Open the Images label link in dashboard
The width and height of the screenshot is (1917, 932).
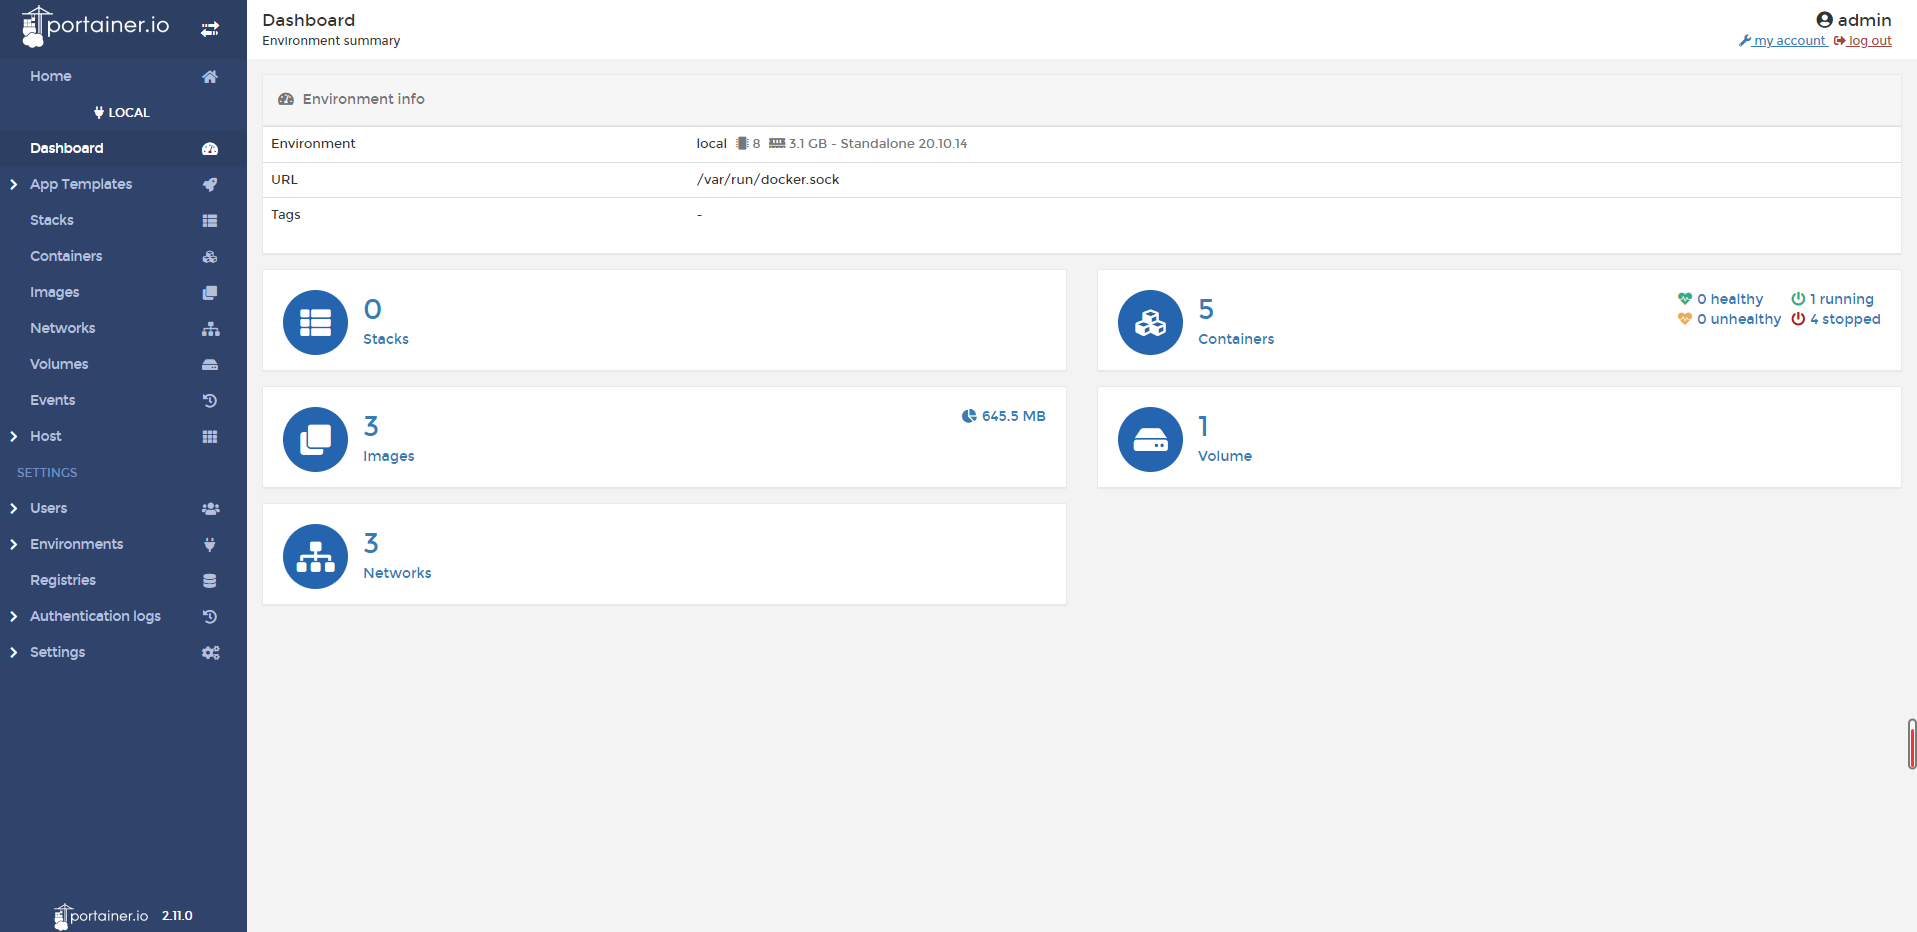389,456
